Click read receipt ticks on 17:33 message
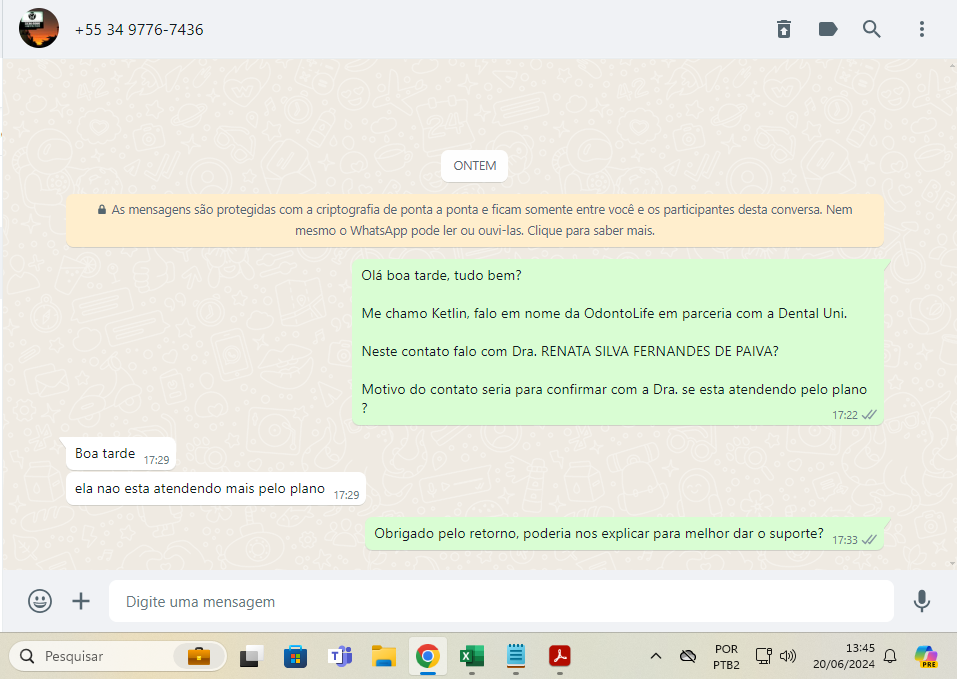Image resolution: width=957 pixels, height=679 pixels. coord(869,539)
